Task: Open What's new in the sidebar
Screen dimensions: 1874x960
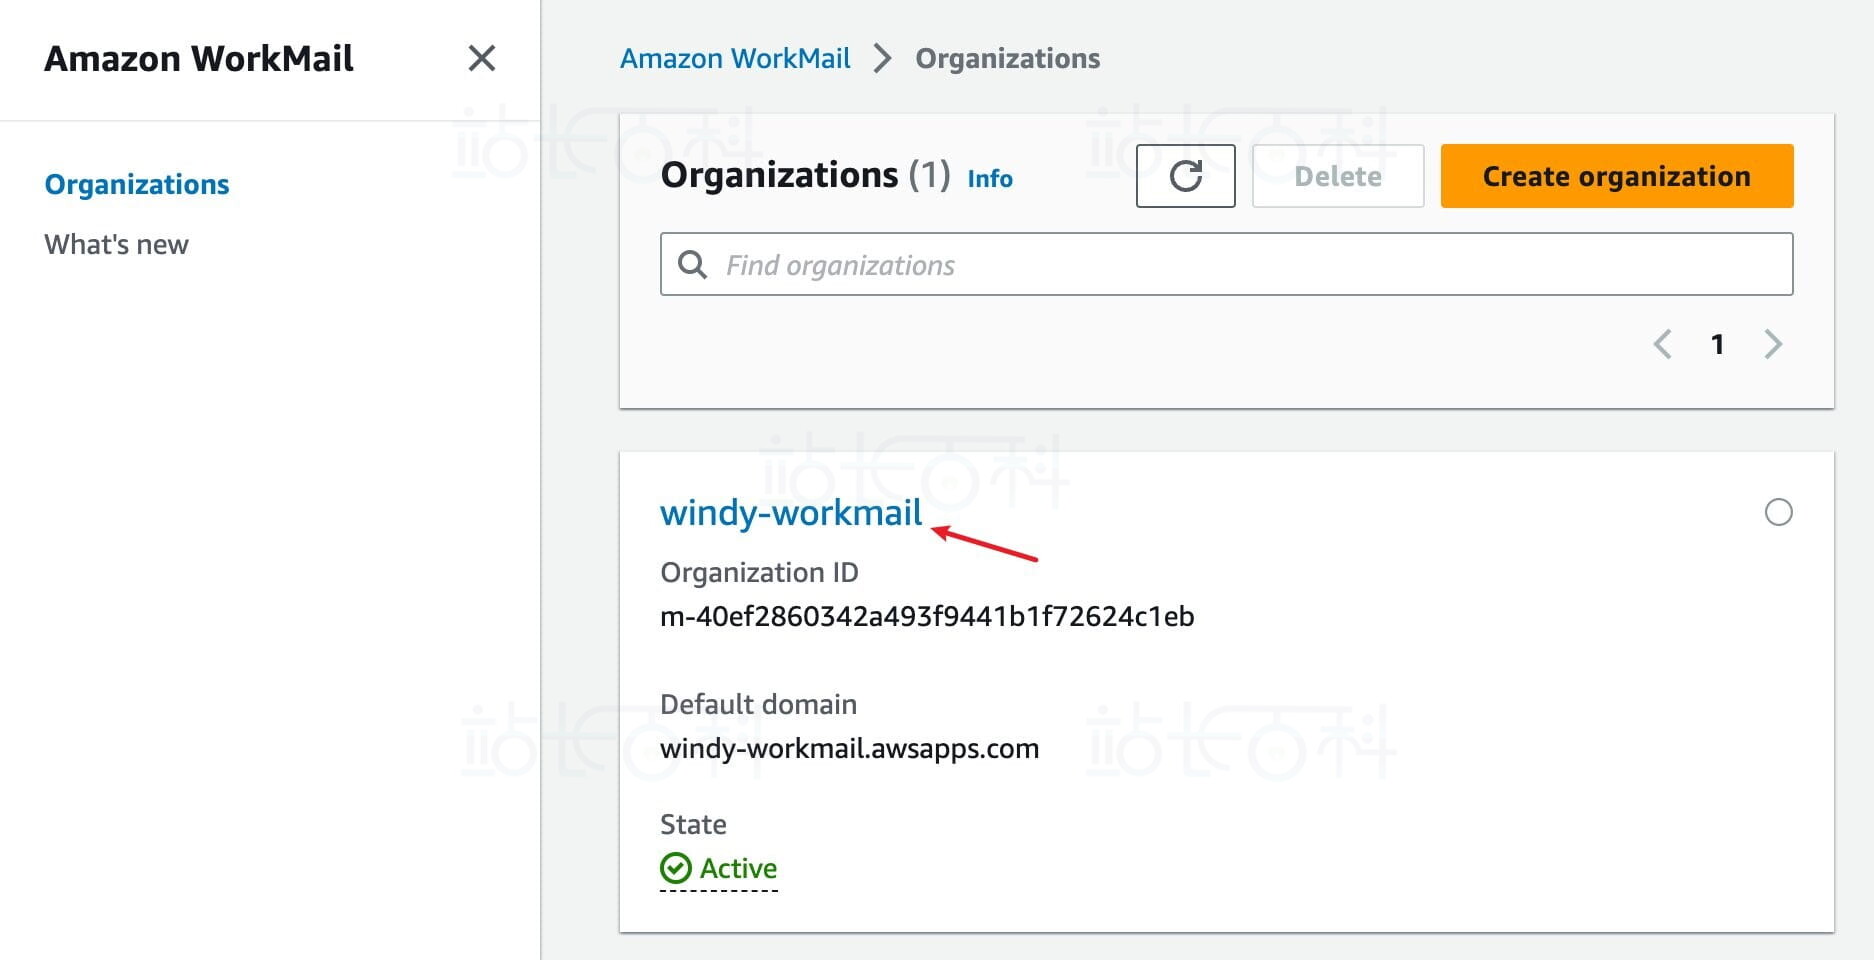Action: pyautogui.click(x=116, y=244)
